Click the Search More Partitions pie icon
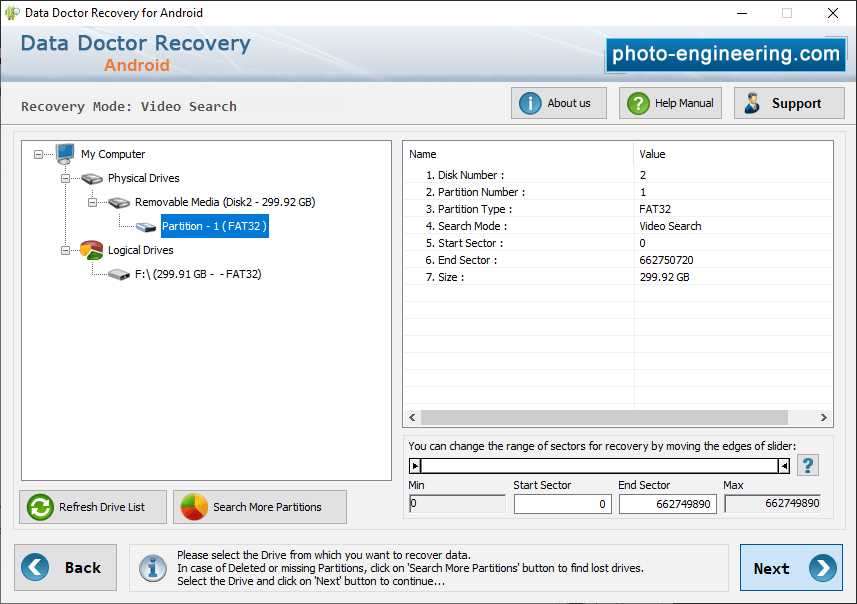The width and height of the screenshot is (857, 604). [x=194, y=507]
